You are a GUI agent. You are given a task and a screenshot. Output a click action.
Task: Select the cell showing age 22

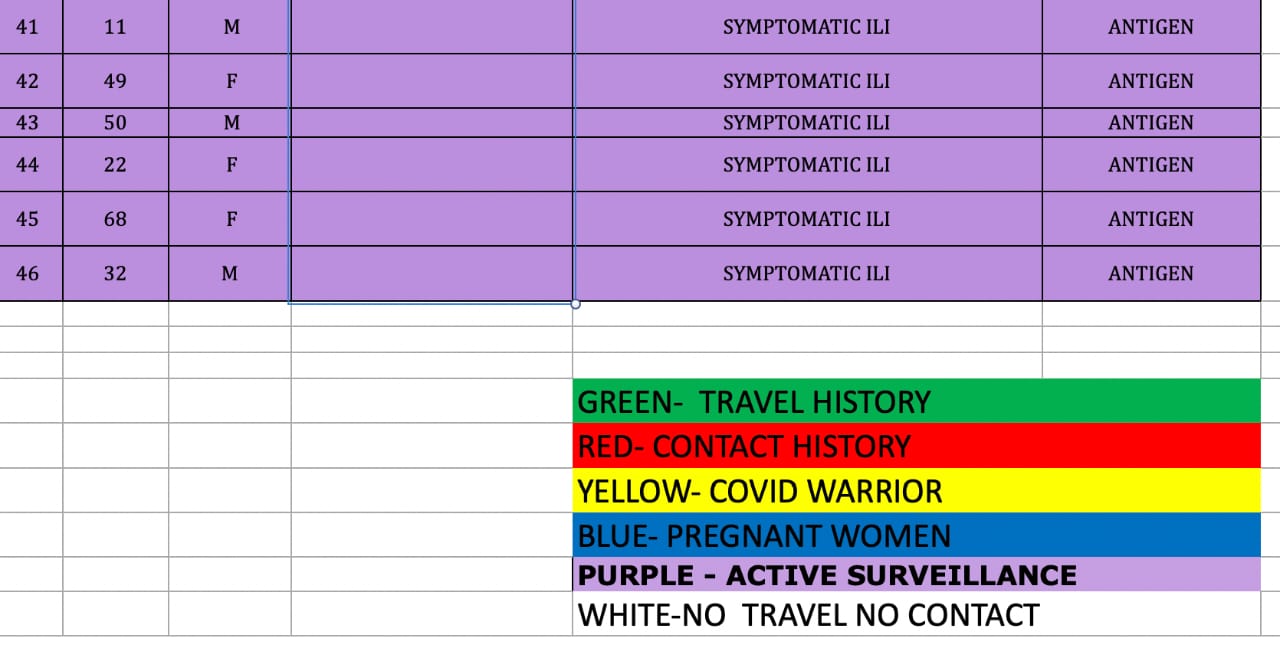[x=115, y=165]
